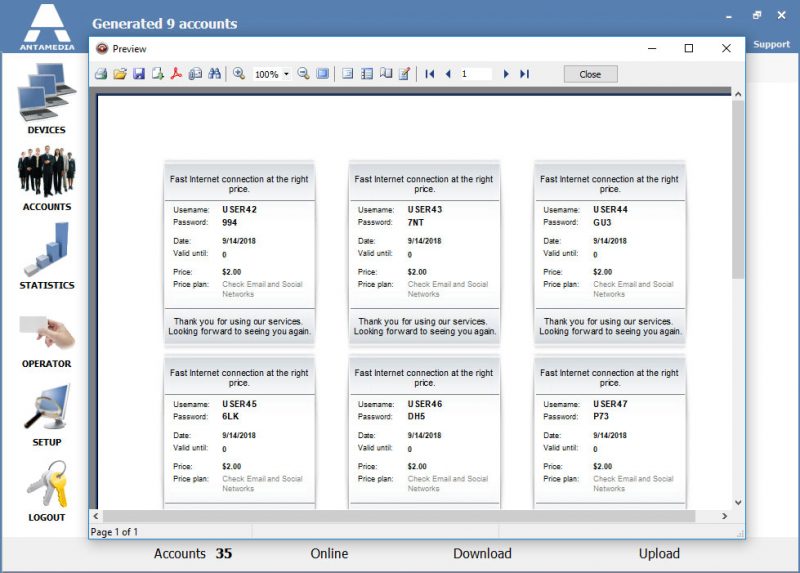Screen dimensions: 800x573
Task: Click the vertical scrollbar down arrow
Action: pos(738,502)
